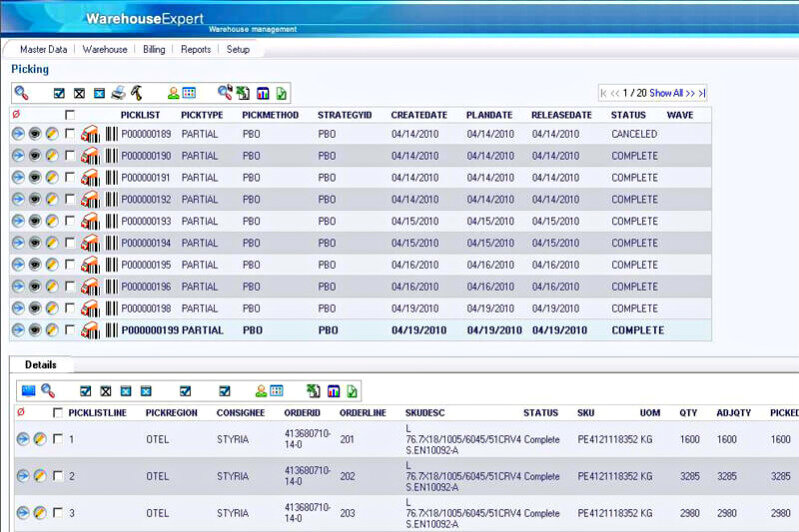Open the Reports menu
Viewport: 799px width, 532px height.
[196, 49]
